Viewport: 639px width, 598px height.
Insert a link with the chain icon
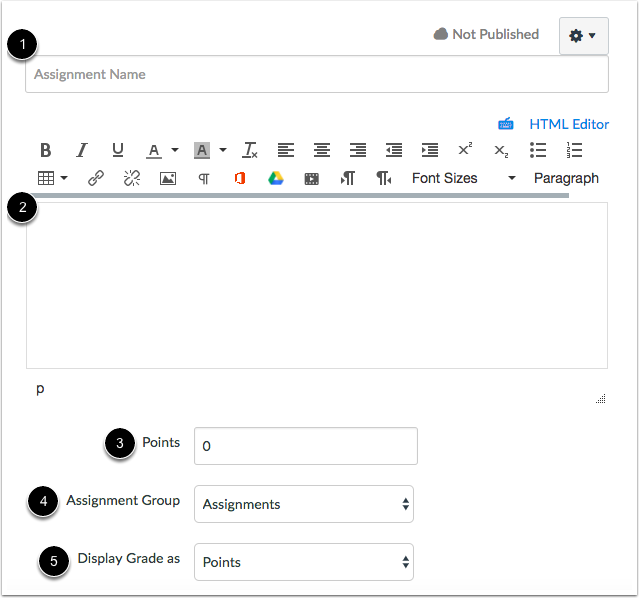[x=96, y=178]
